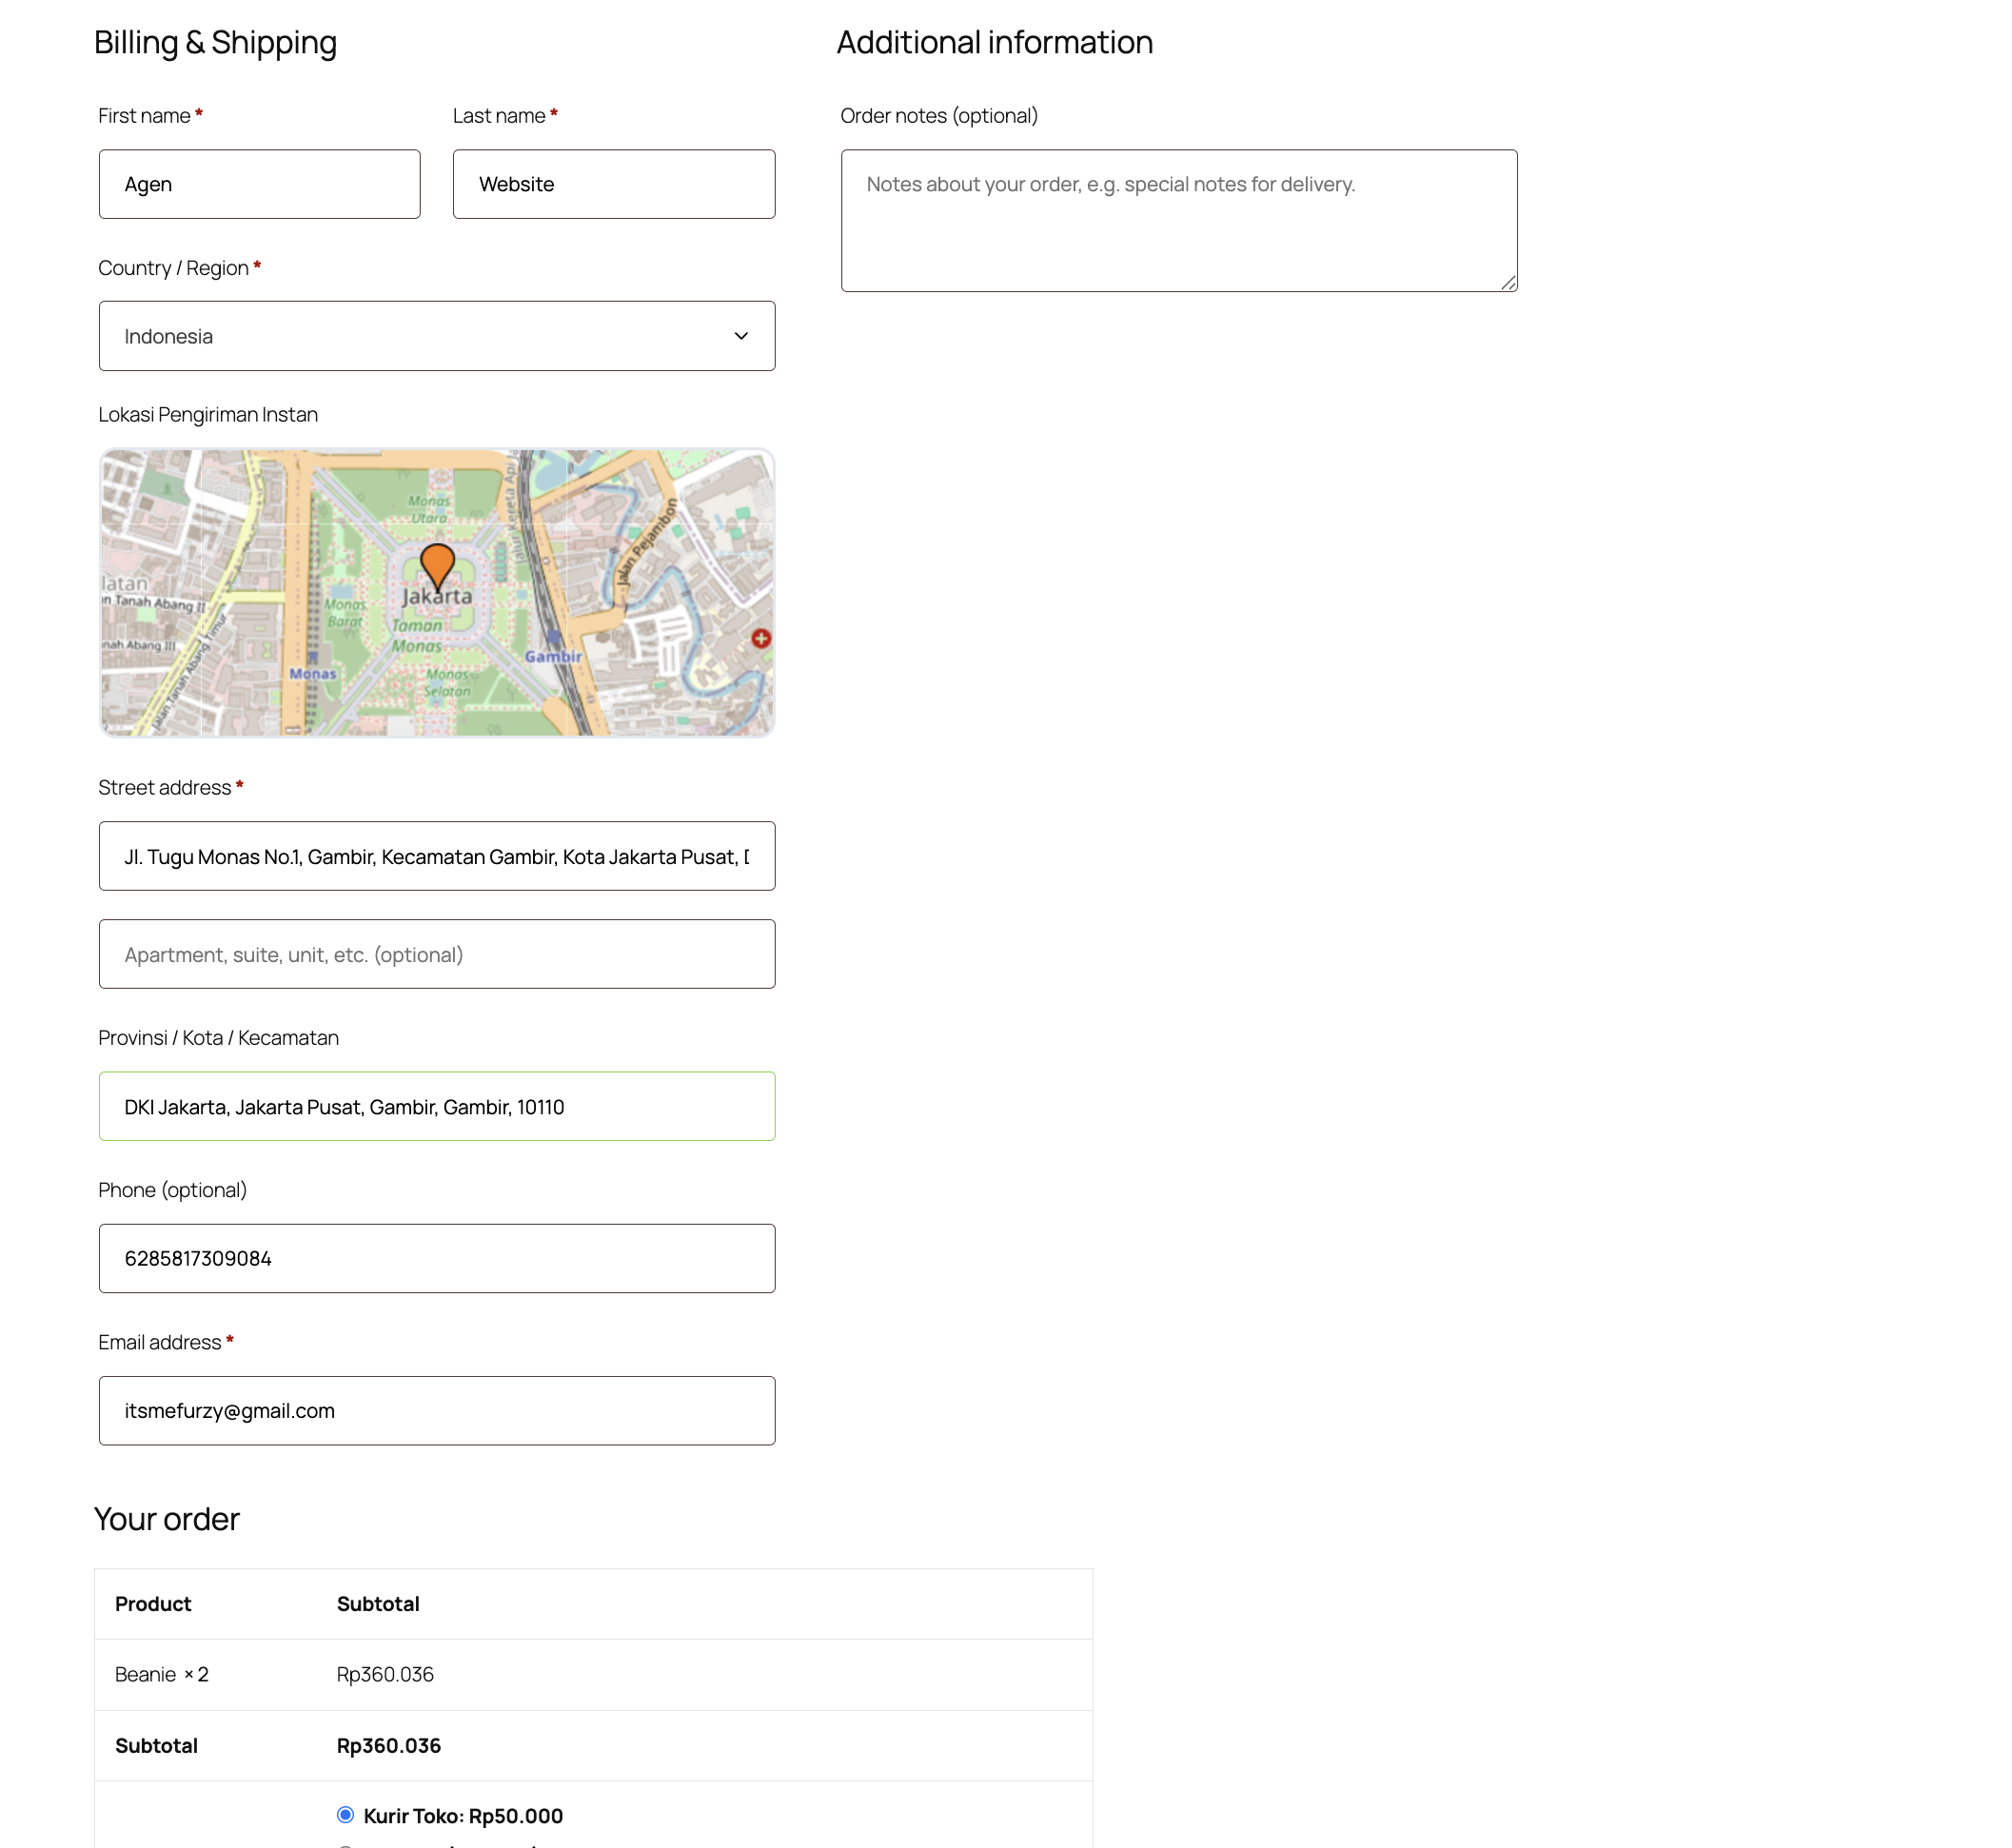Click the Jakarta label on the map
The height and width of the screenshot is (1848, 2012).
coord(437,597)
